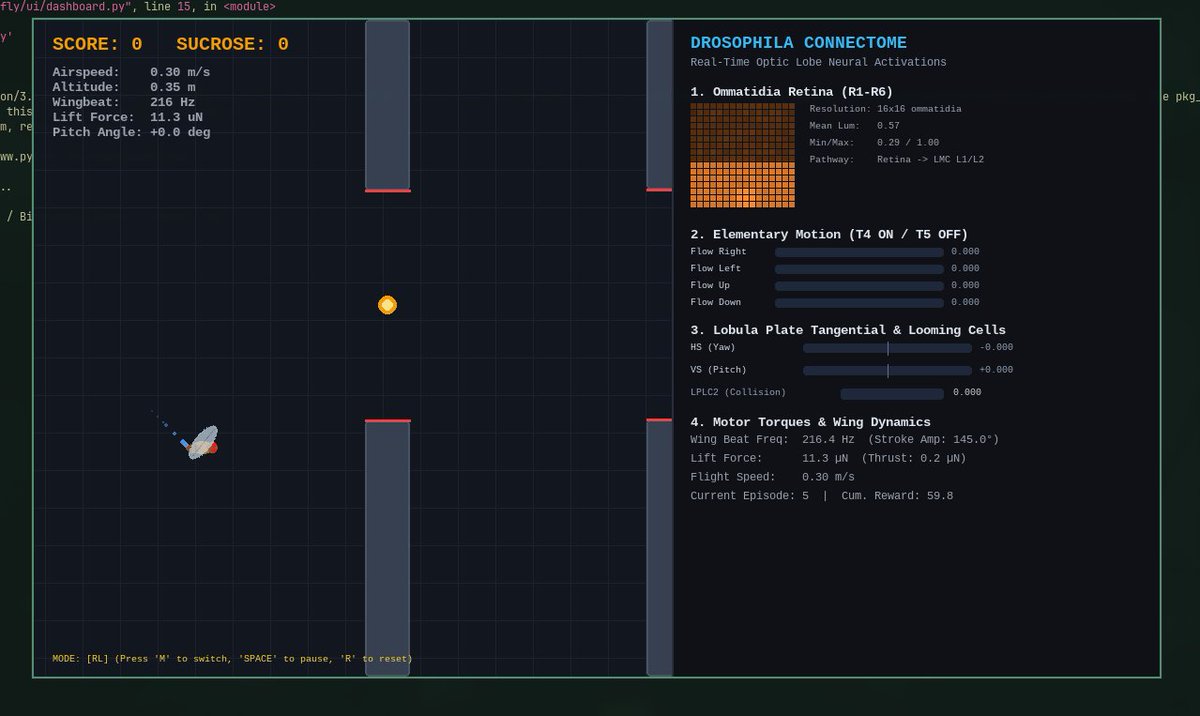1200x716 pixels.
Task: Click the Flow Right activation bar
Action: (859, 252)
